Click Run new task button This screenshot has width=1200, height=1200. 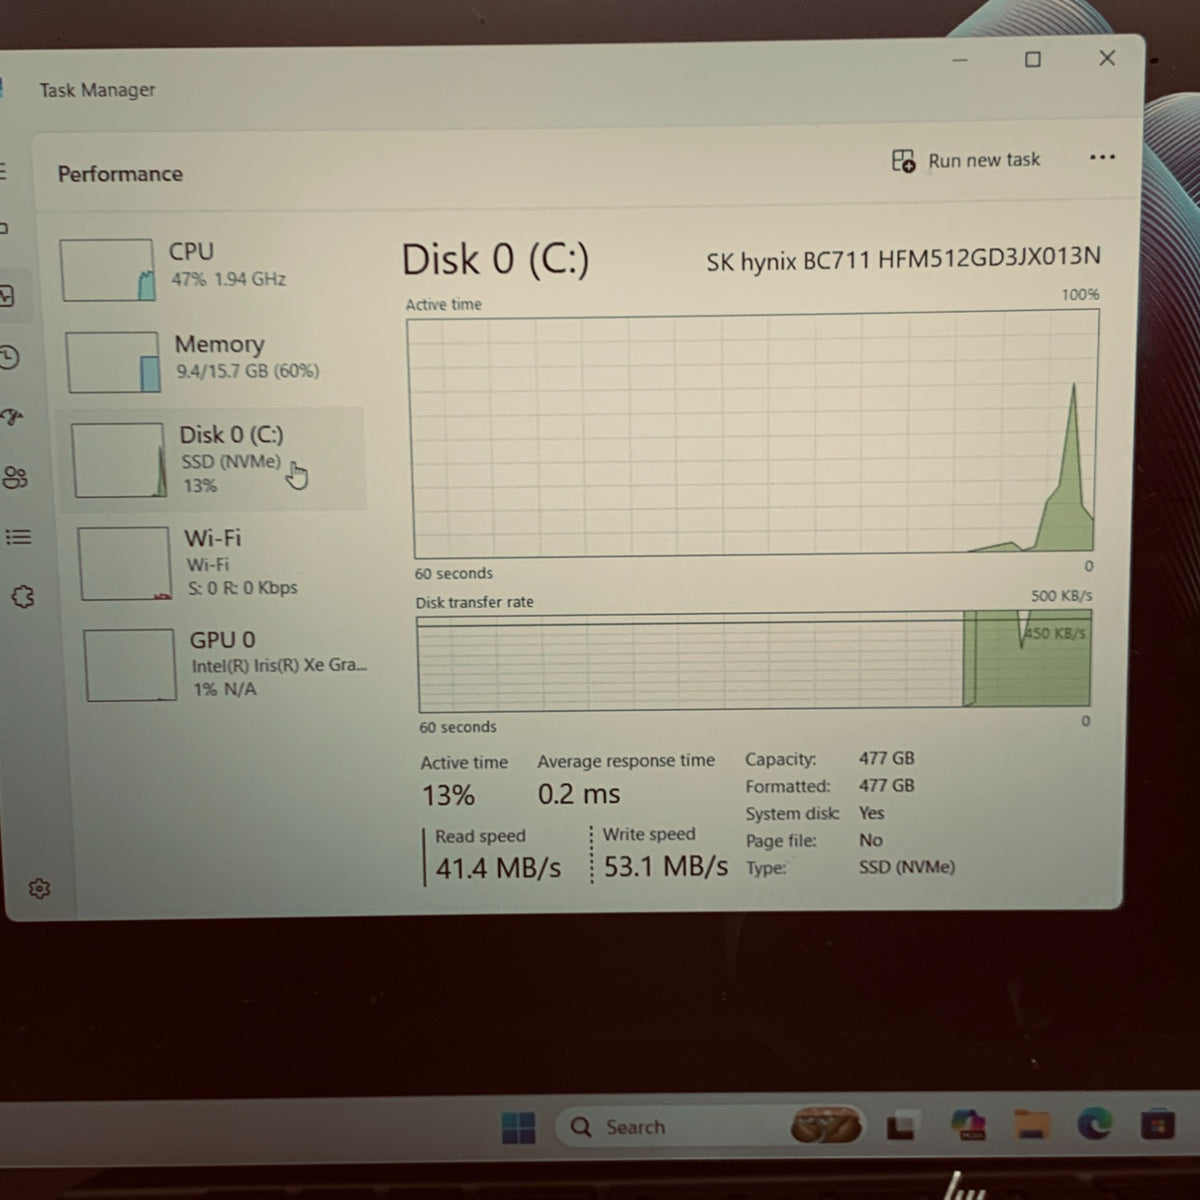966,160
